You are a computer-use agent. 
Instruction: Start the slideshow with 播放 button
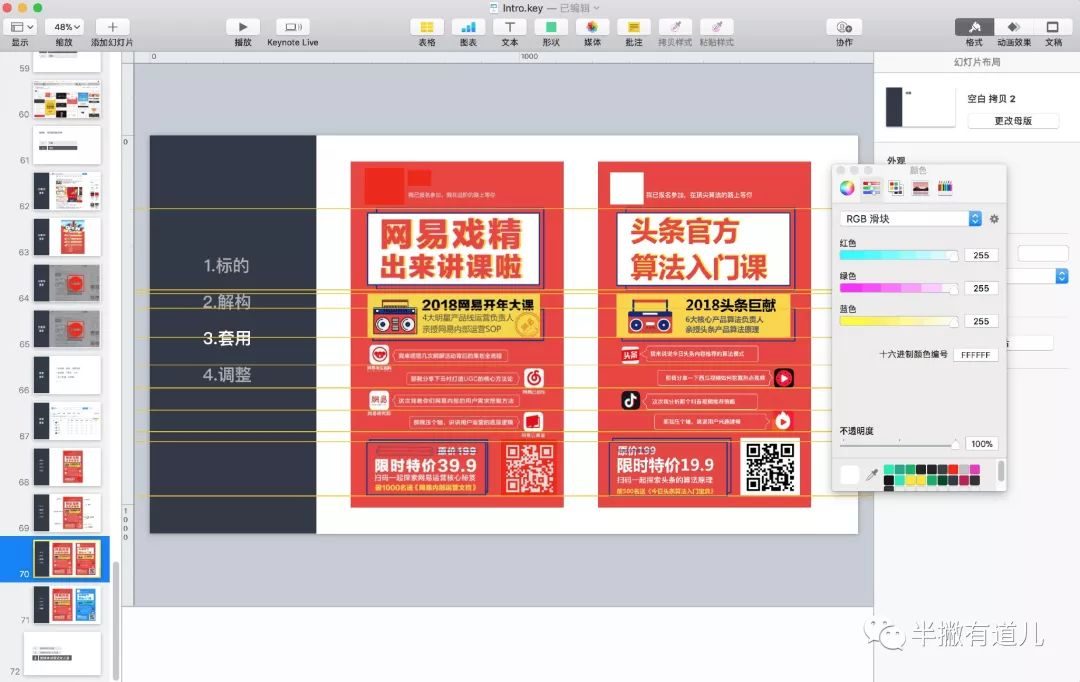click(x=243, y=27)
